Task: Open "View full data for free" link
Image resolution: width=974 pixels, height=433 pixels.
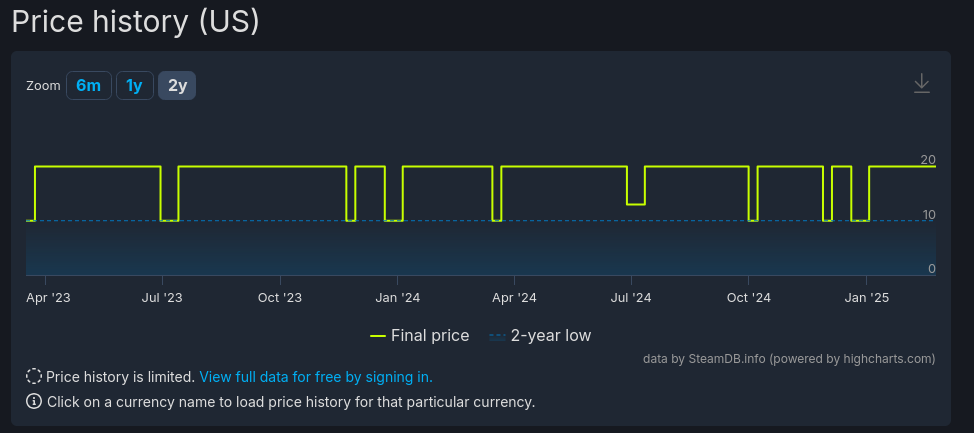Action: click(x=316, y=377)
